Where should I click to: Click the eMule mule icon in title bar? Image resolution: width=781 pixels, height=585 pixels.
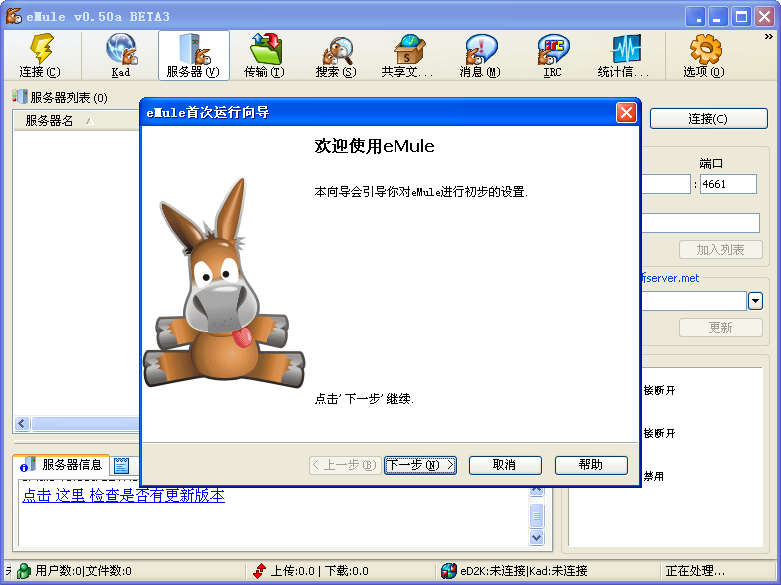pos(13,16)
